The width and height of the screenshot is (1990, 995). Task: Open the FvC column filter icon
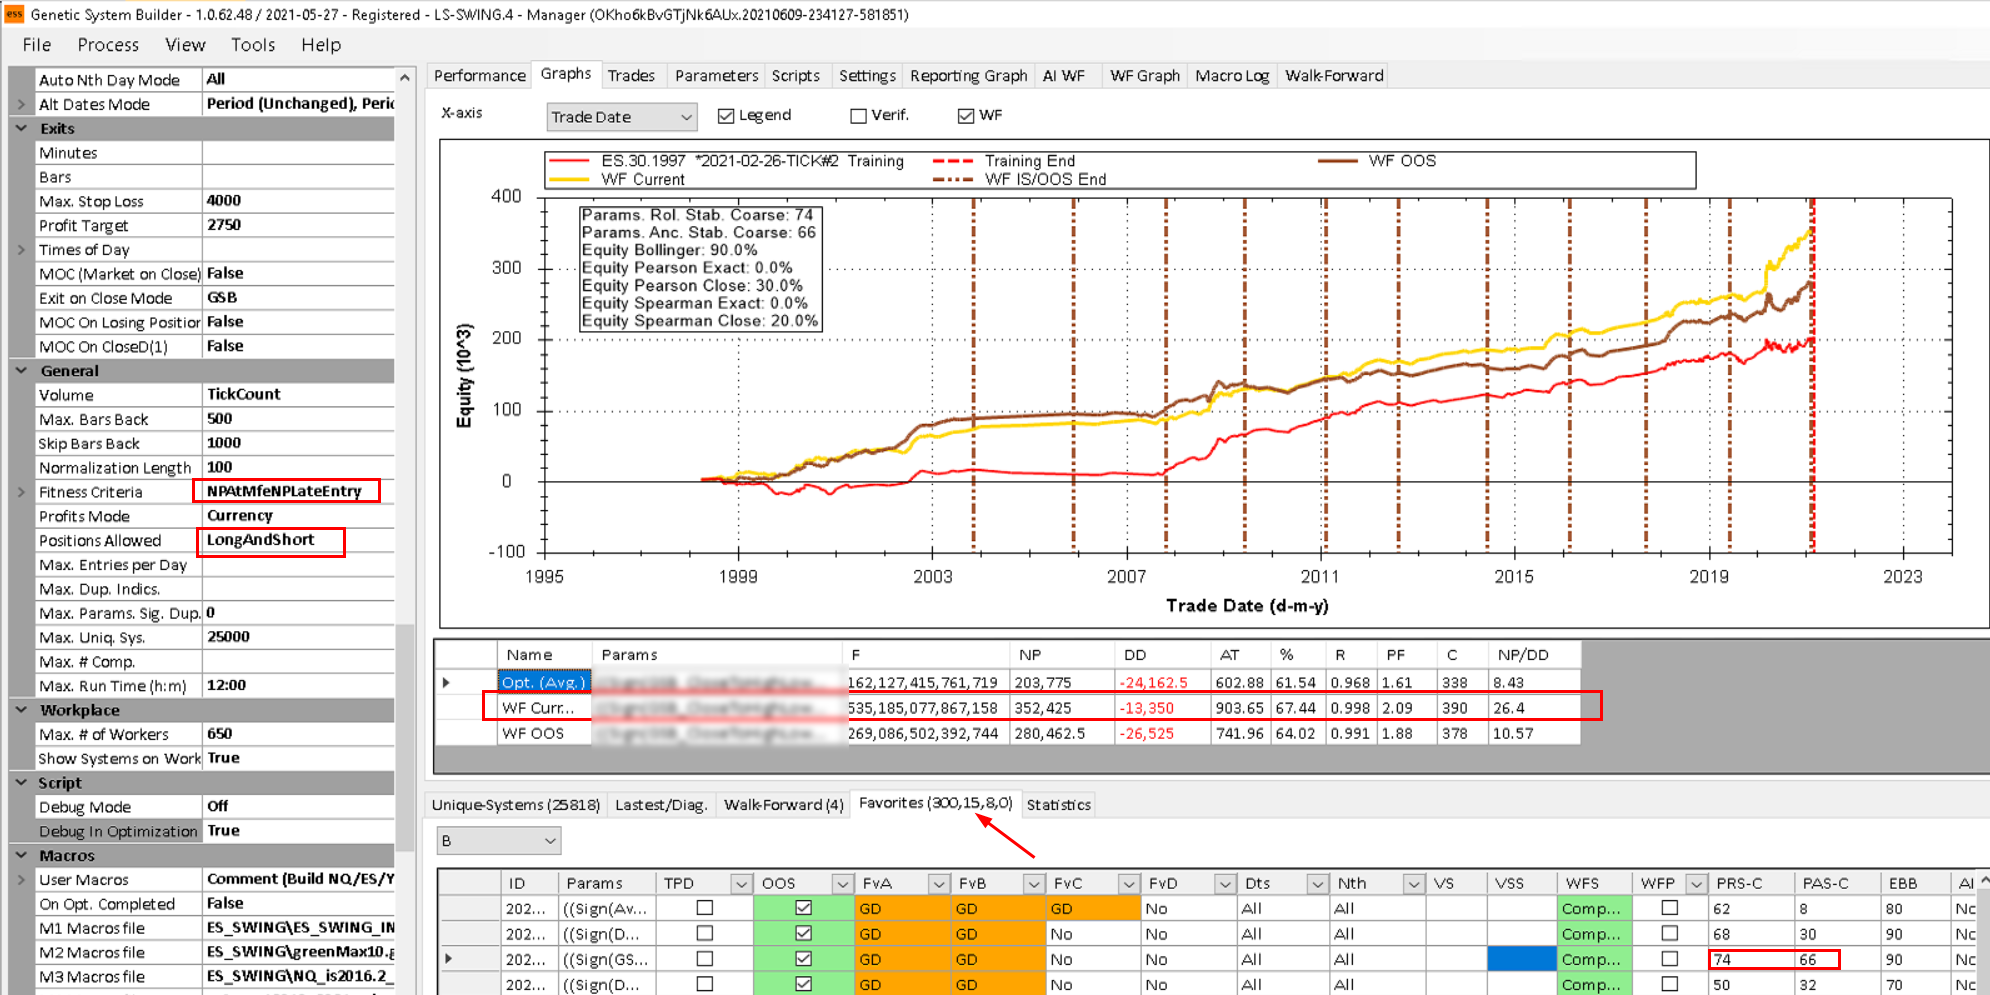[1128, 884]
